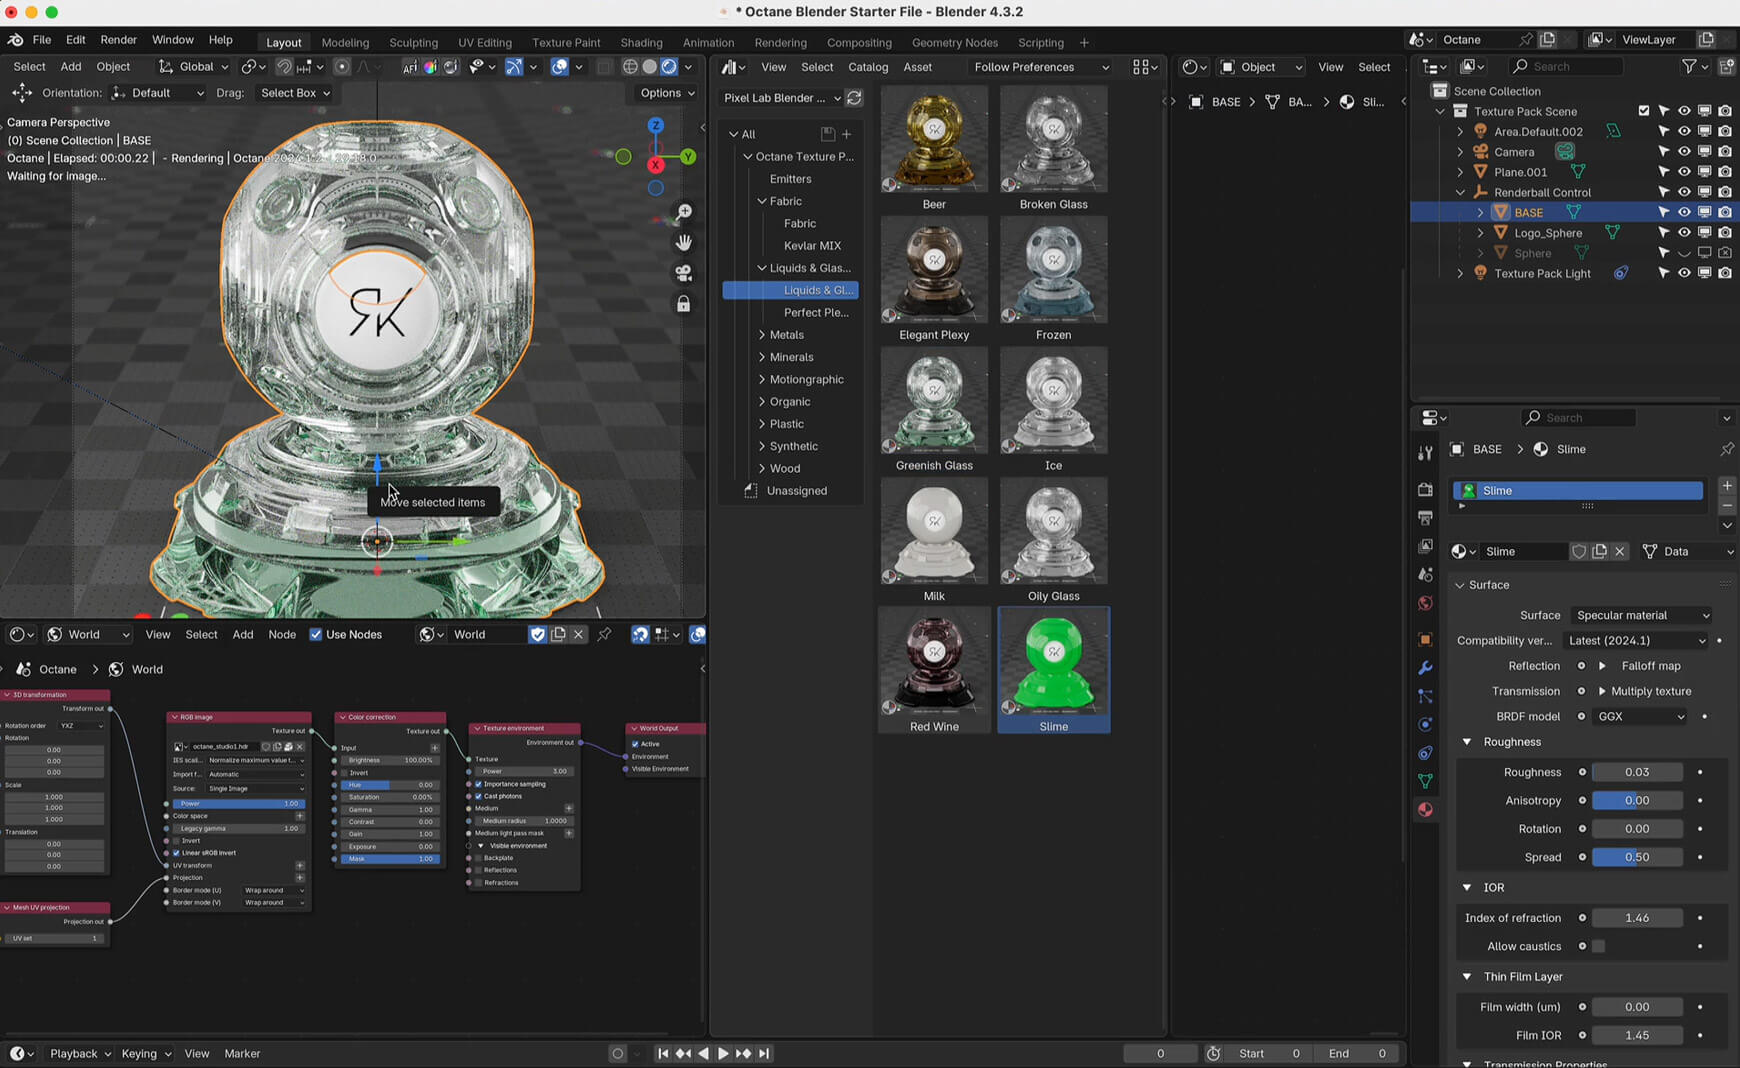Play the animation forward

(x=723, y=1053)
